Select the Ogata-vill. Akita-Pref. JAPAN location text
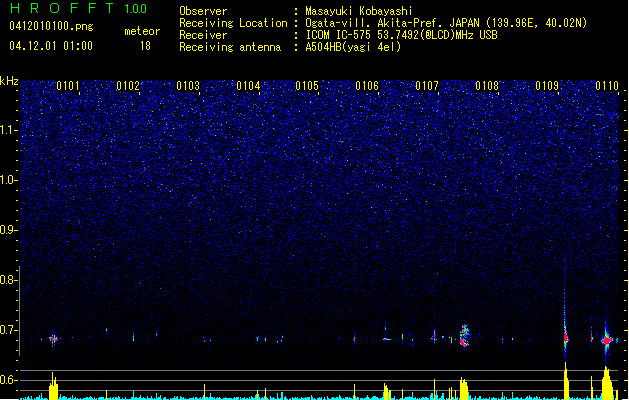 pyautogui.click(x=446, y=23)
